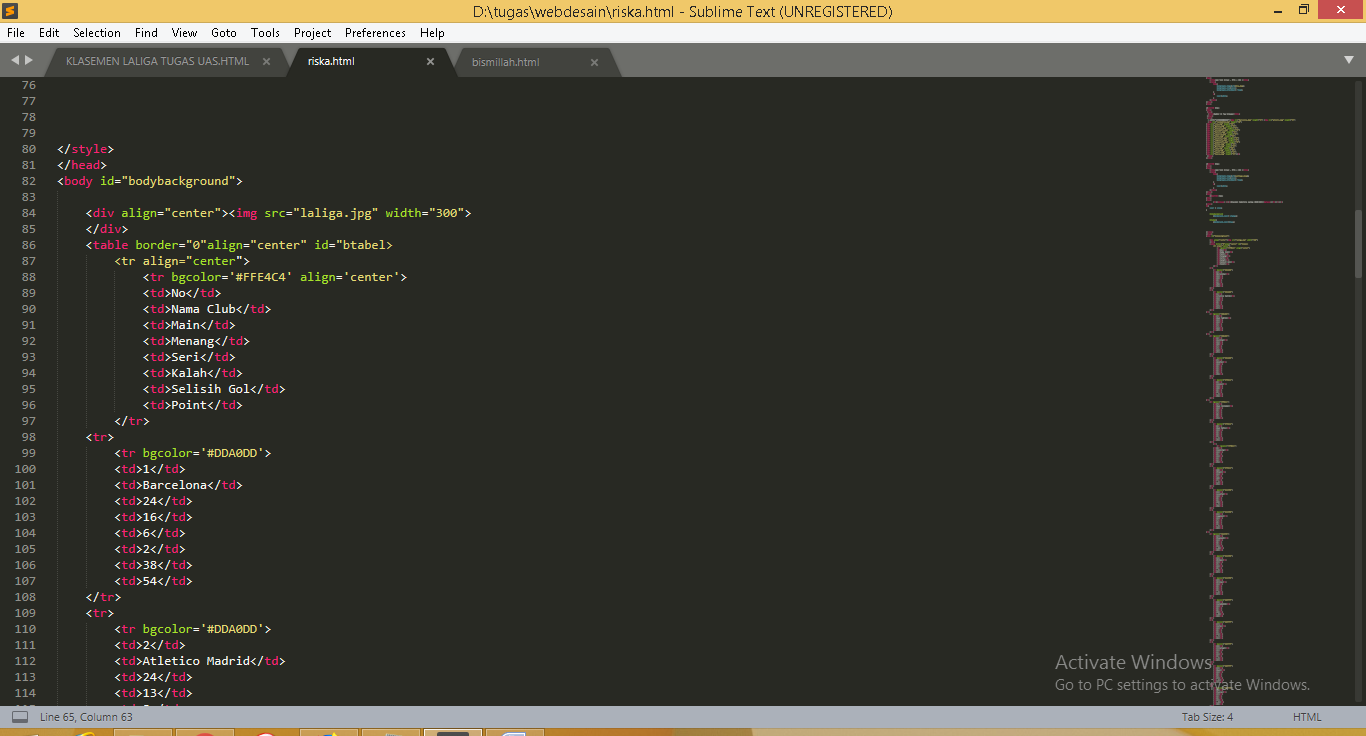Screen dimensions: 1366x736
Task: Click the vertical scrollbar thumb
Action: 1358,243
